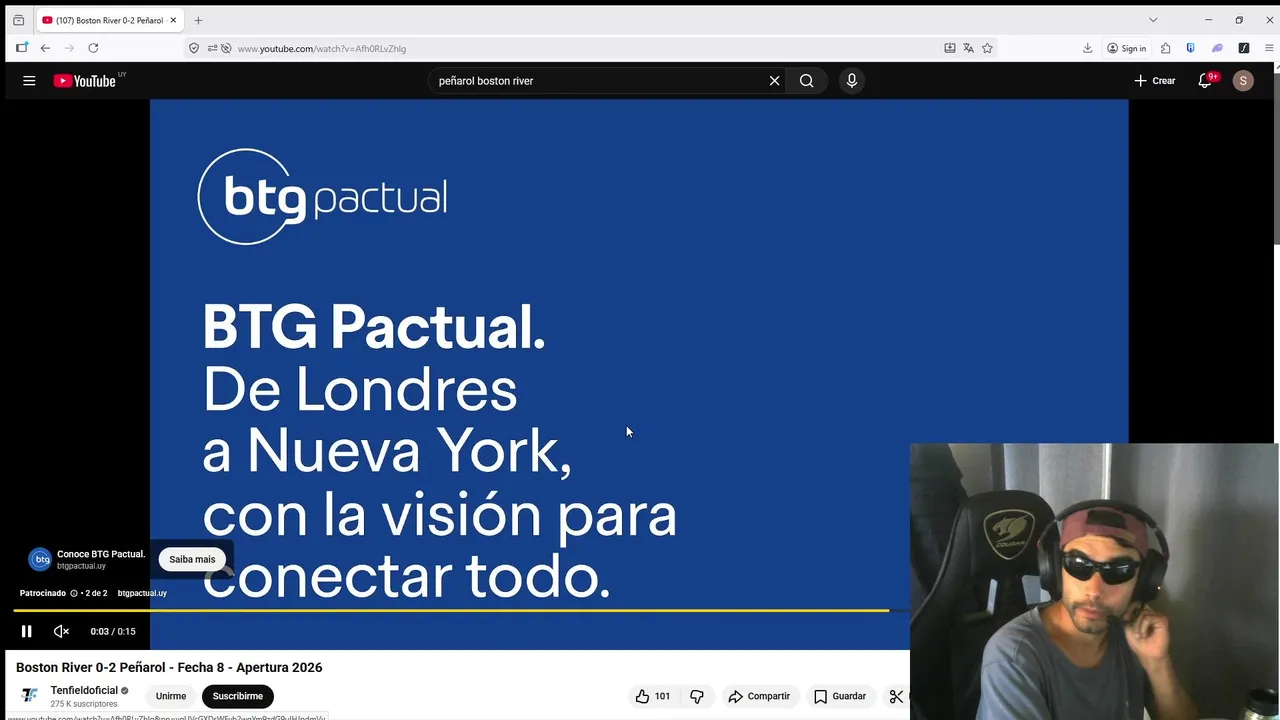Click the scissors clip icon
Viewport: 1280px width, 720px height.
[x=896, y=696]
